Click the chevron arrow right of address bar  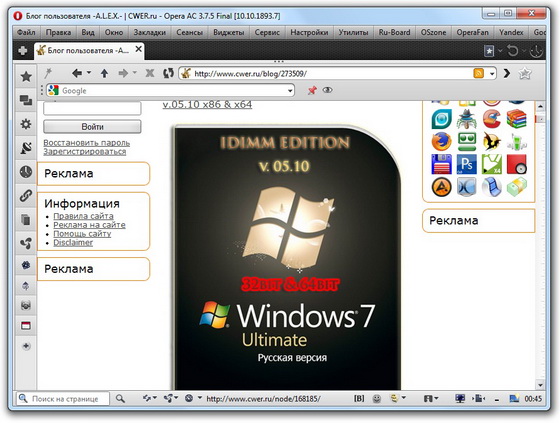506,73
